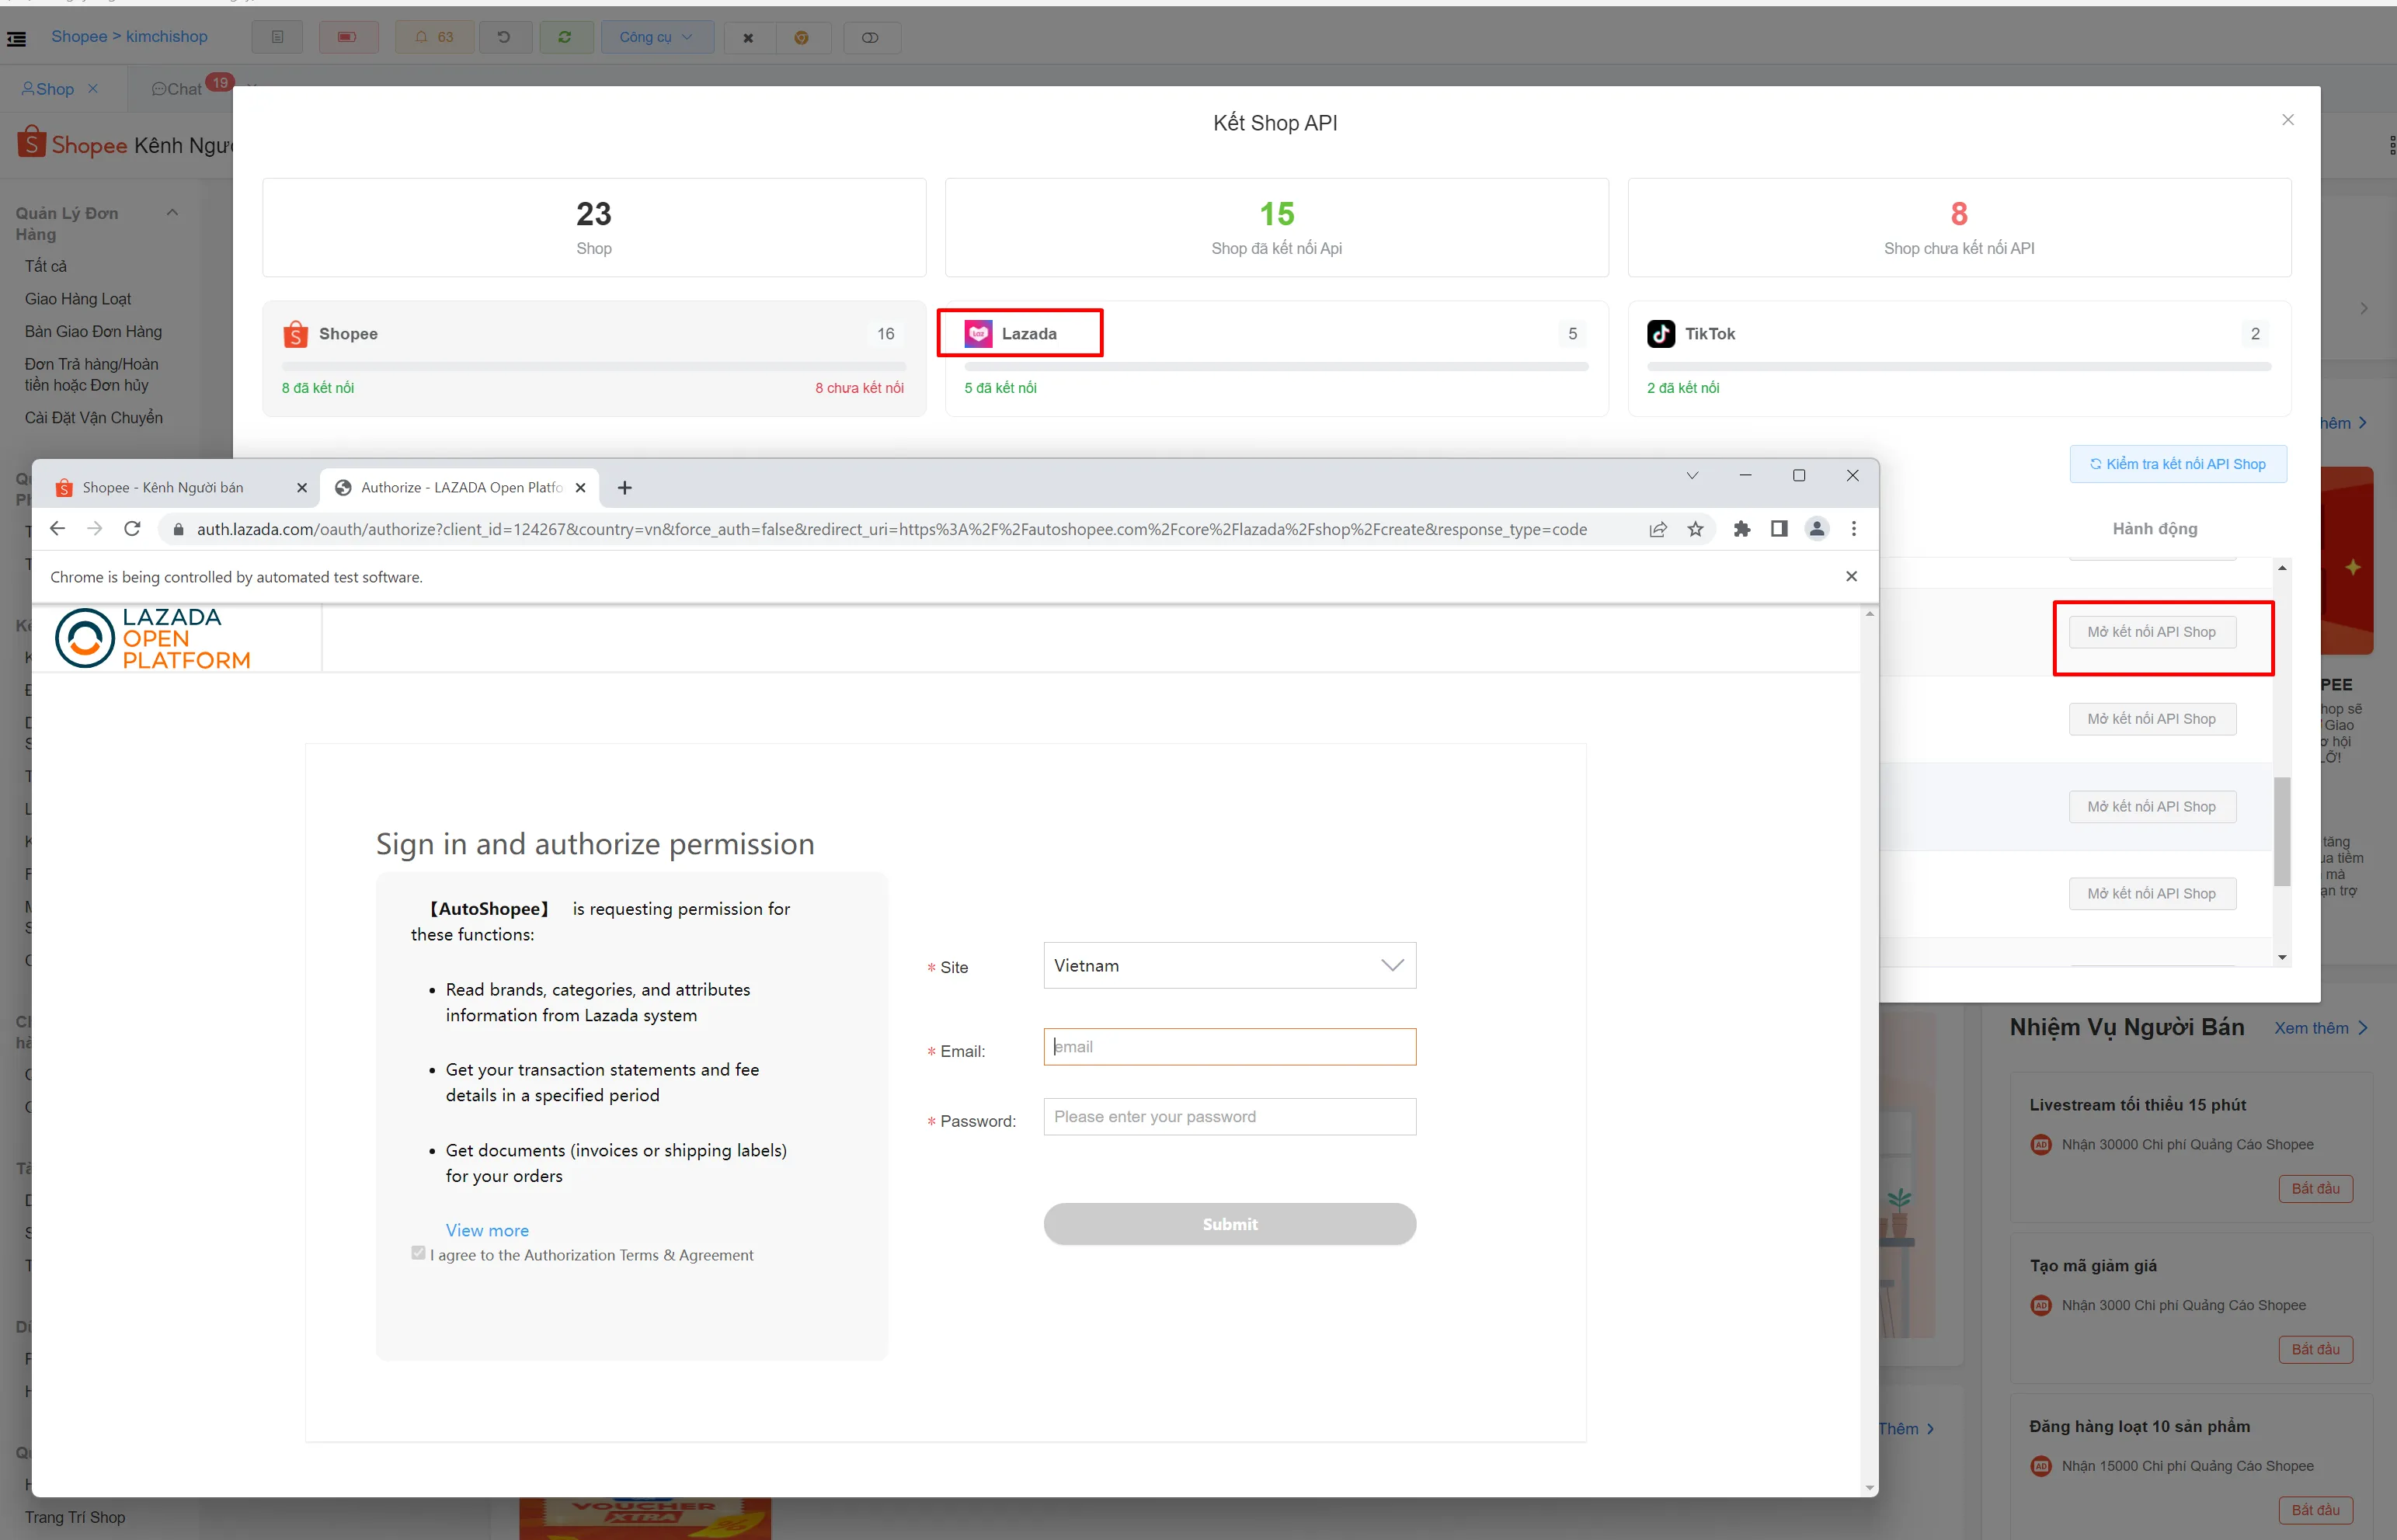Close the Authorize - LAZADA browser tab
The width and height of the screenshot is (2397, 1540).
[580, 488]
